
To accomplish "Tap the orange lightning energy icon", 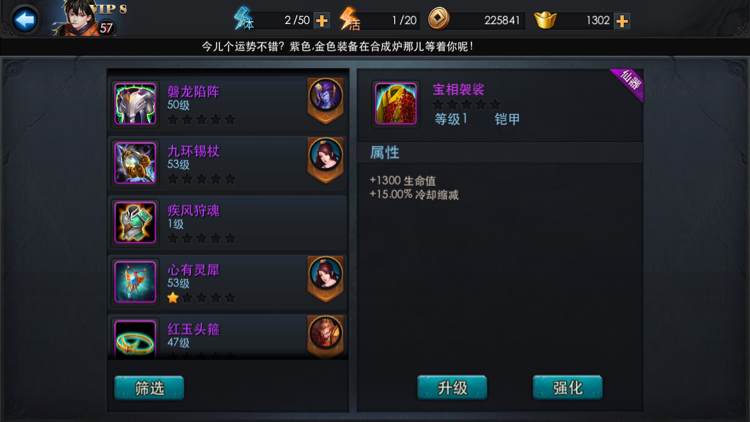I will [349, 19].
